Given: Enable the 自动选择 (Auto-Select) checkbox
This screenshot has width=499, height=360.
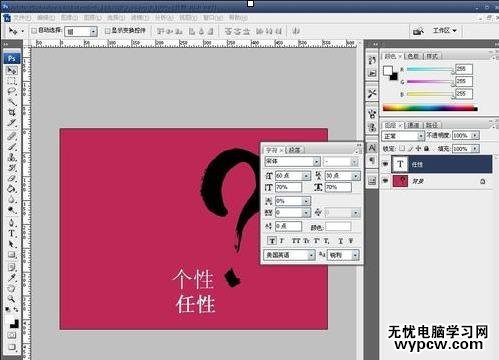Looking at the screenshot, I should coord(34,31).
